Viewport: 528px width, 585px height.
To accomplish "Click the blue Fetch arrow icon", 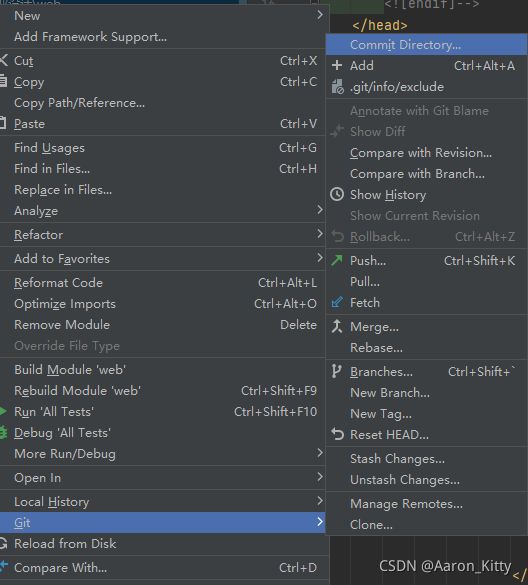I will [337, 302].
